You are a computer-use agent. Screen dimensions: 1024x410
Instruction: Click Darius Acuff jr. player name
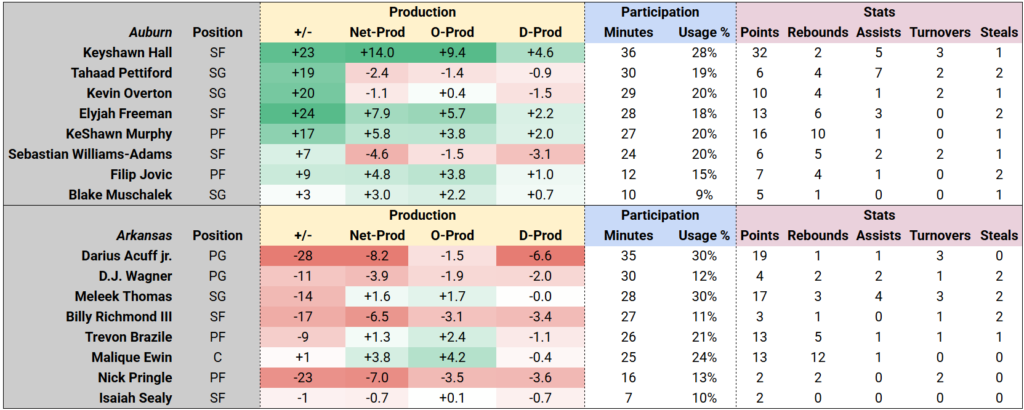(126, 256)
